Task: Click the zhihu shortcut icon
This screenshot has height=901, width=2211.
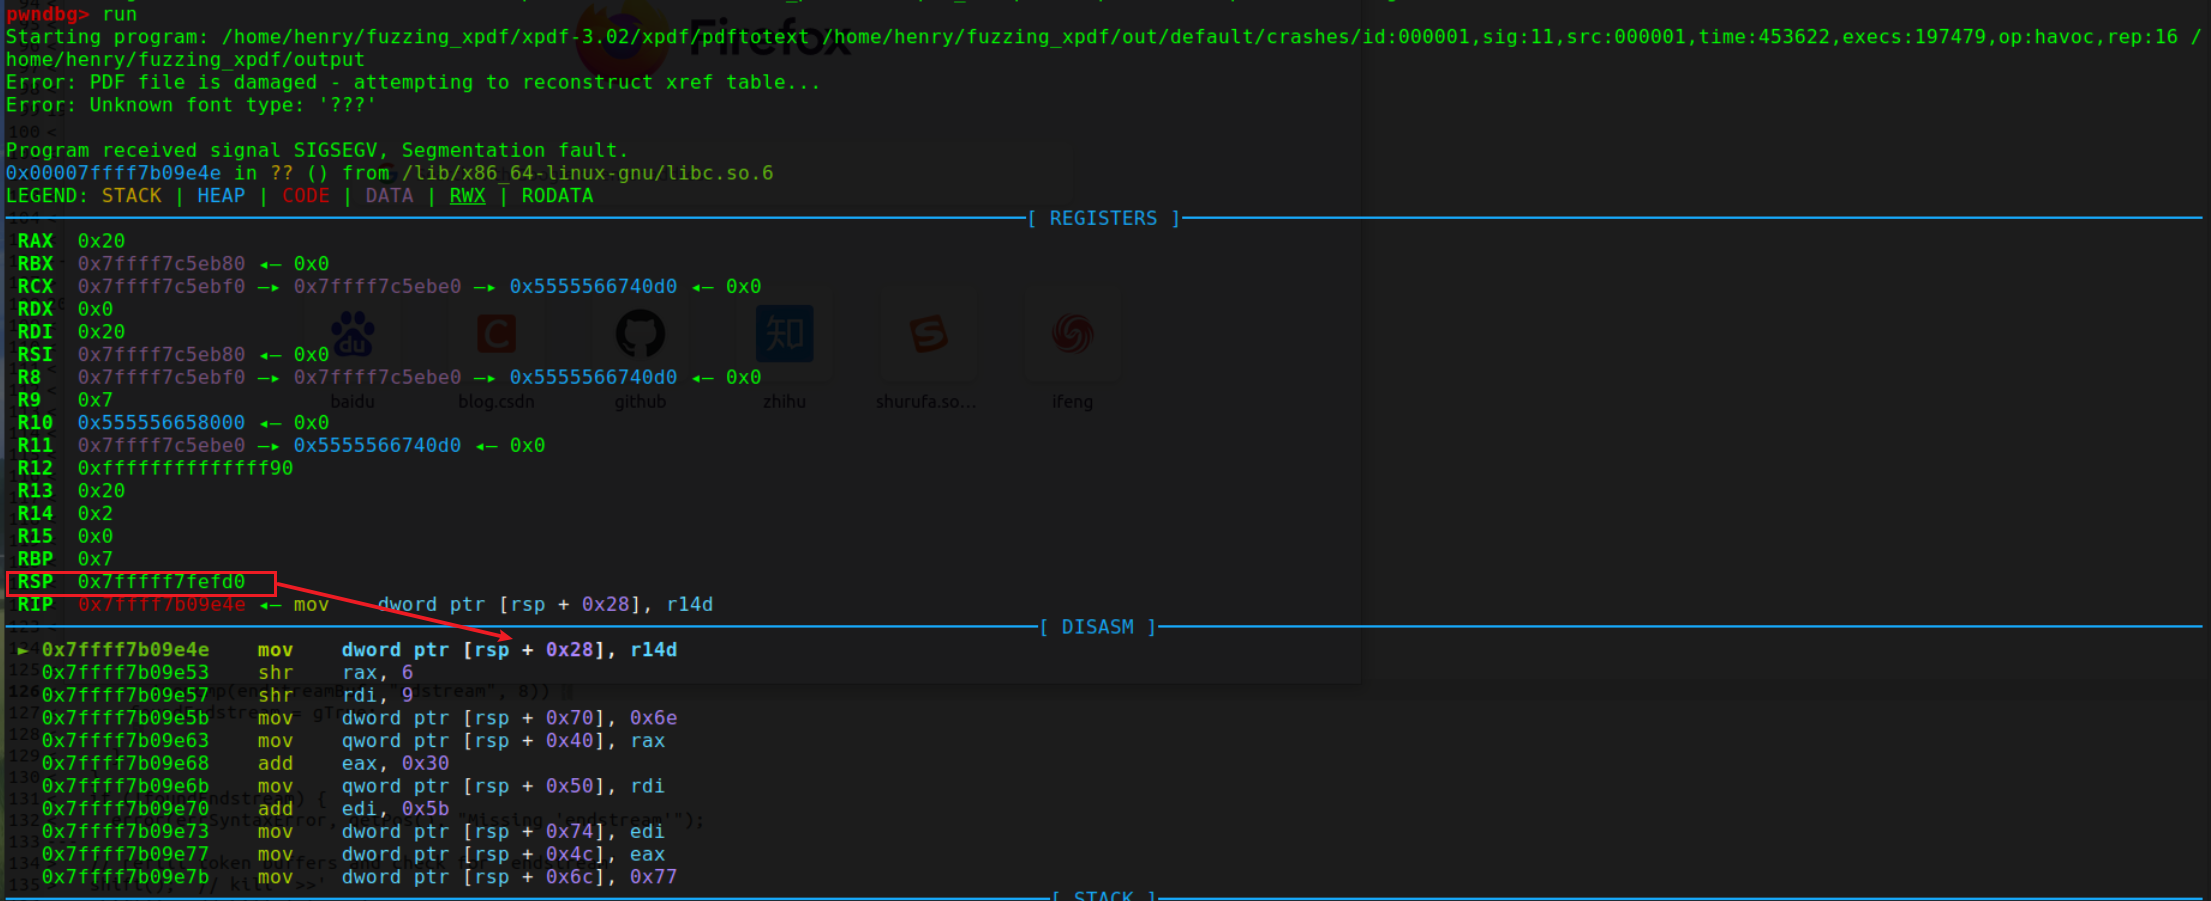Action: click(784, 334)
